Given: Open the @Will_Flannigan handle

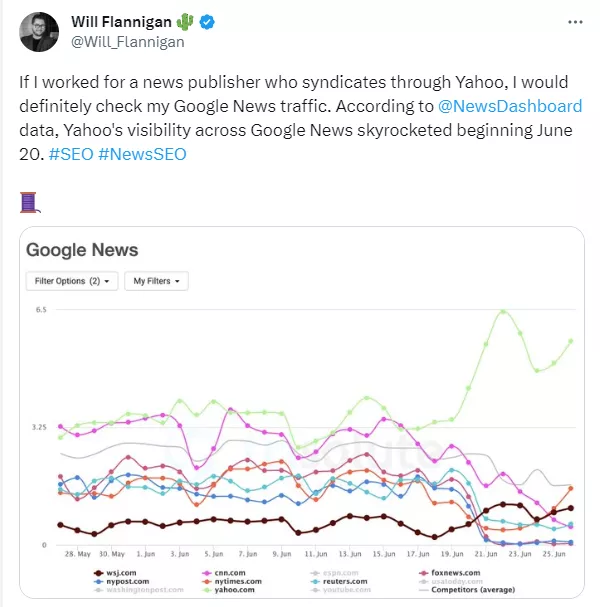Looking at the screenshot, I should pos(128,42).
